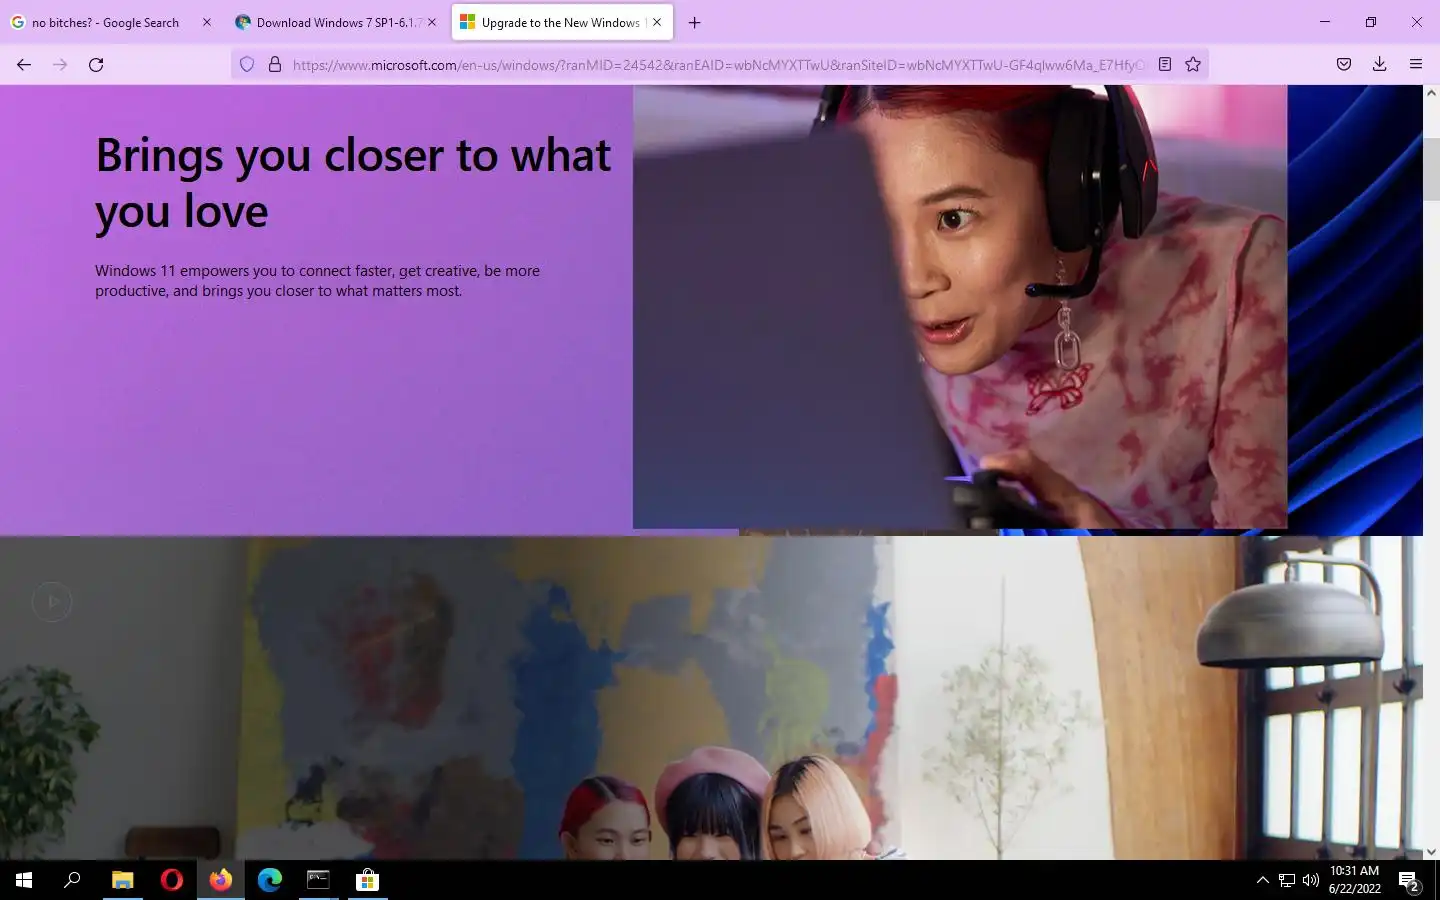Close the Google Search tab

(x=207, y=22)
